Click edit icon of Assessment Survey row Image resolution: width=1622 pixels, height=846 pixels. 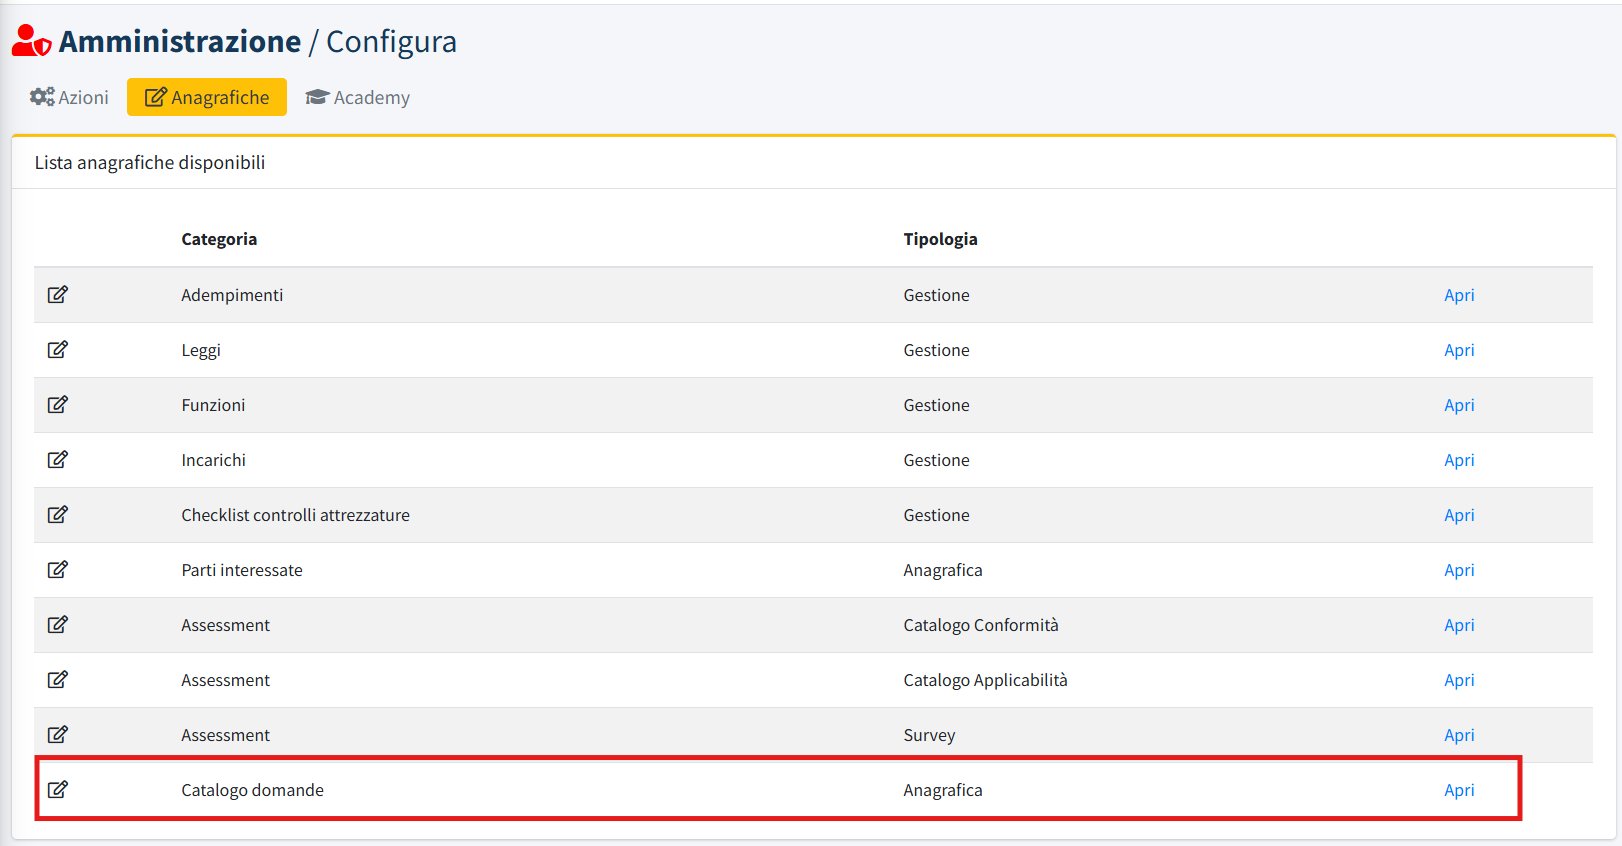[58, 735]
